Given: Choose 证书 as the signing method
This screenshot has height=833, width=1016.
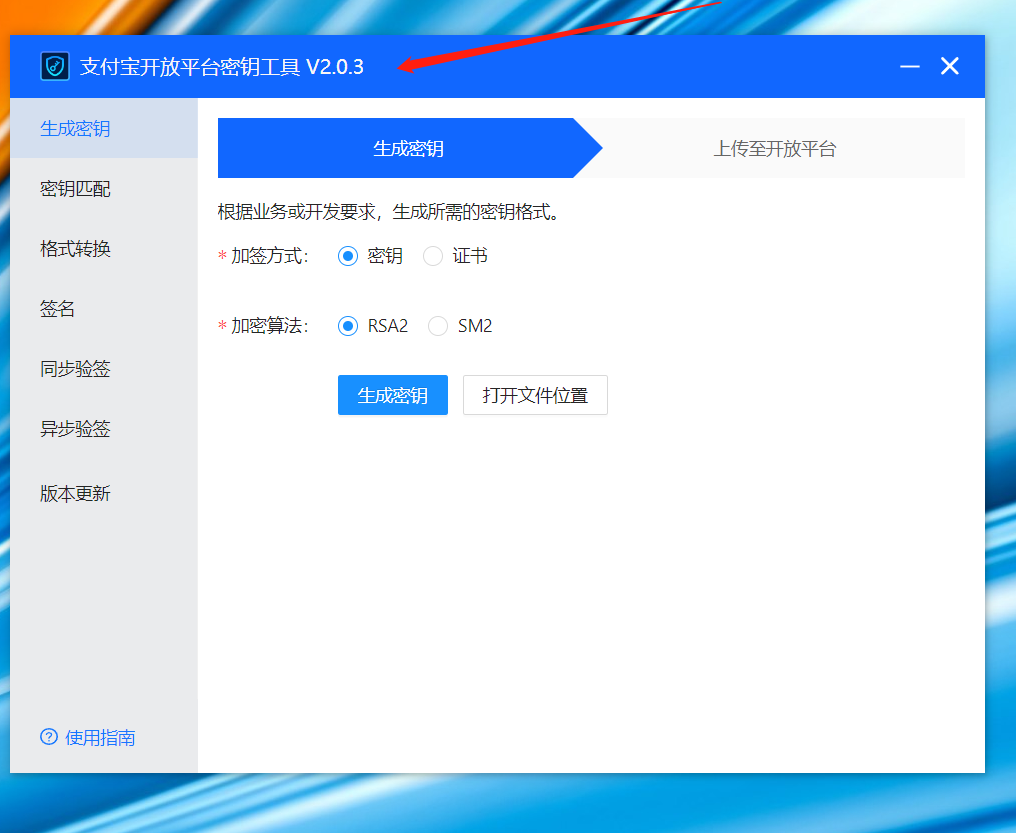Looking at the screenshot, I should pos(433,256).
